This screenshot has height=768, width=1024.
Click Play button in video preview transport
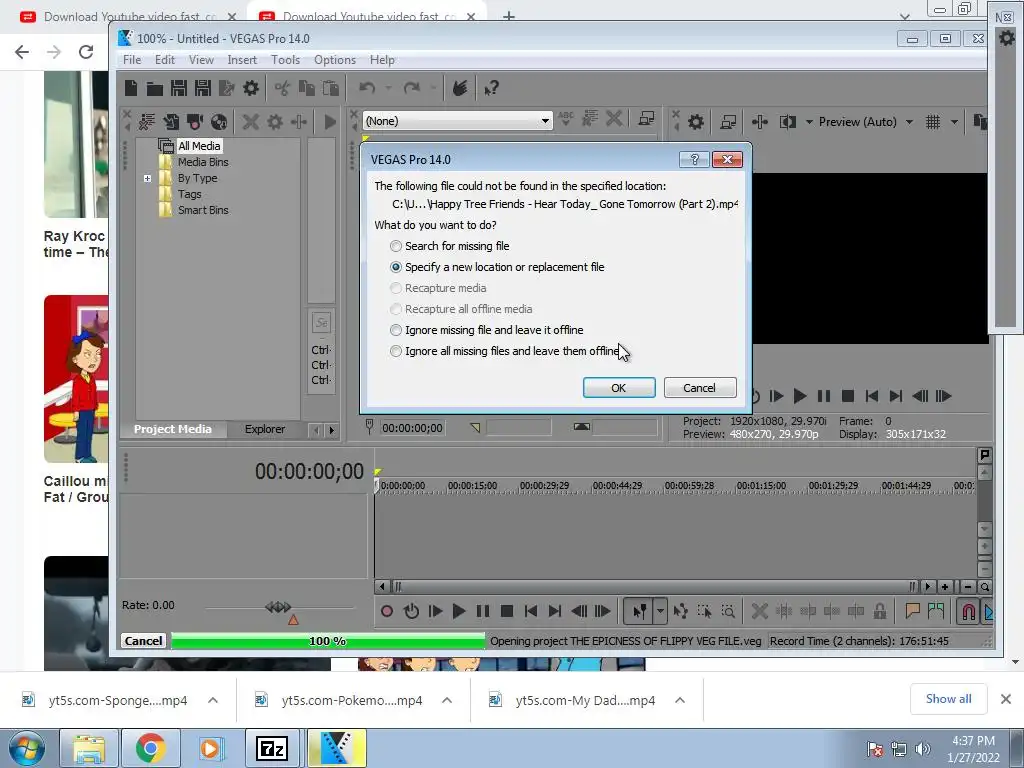[x=800, y=396]
